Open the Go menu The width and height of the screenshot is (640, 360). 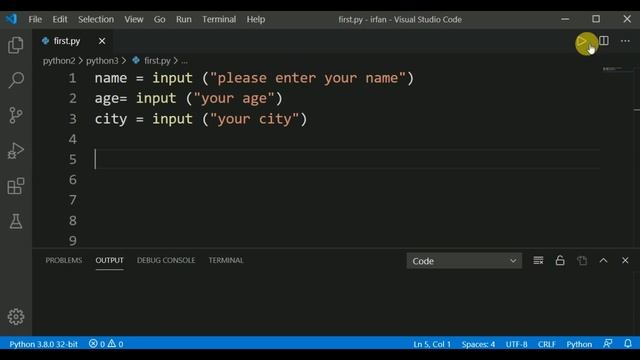pyautogui.click(x=160, y=19)
